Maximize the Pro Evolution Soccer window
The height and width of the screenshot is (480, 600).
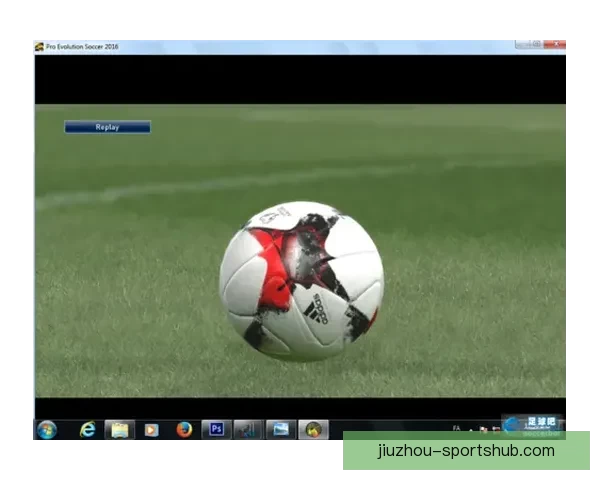537,45
